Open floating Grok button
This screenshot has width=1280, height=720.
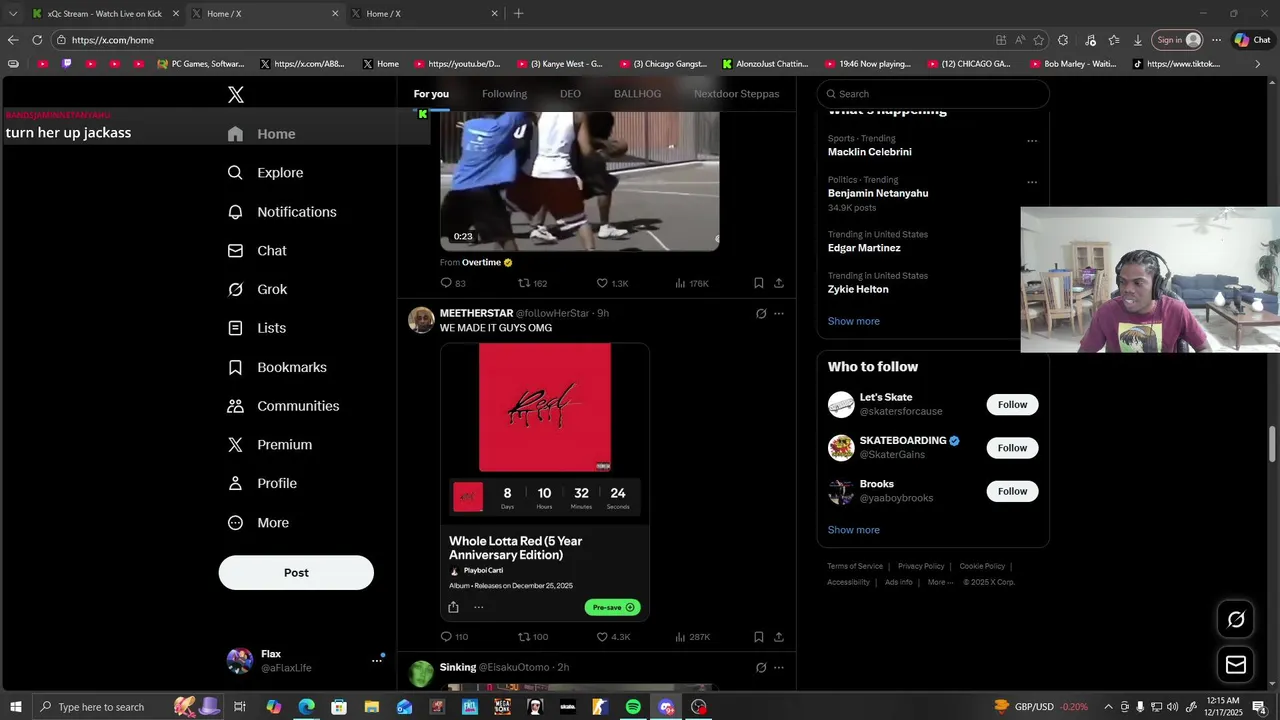(x=1236, y=620)
